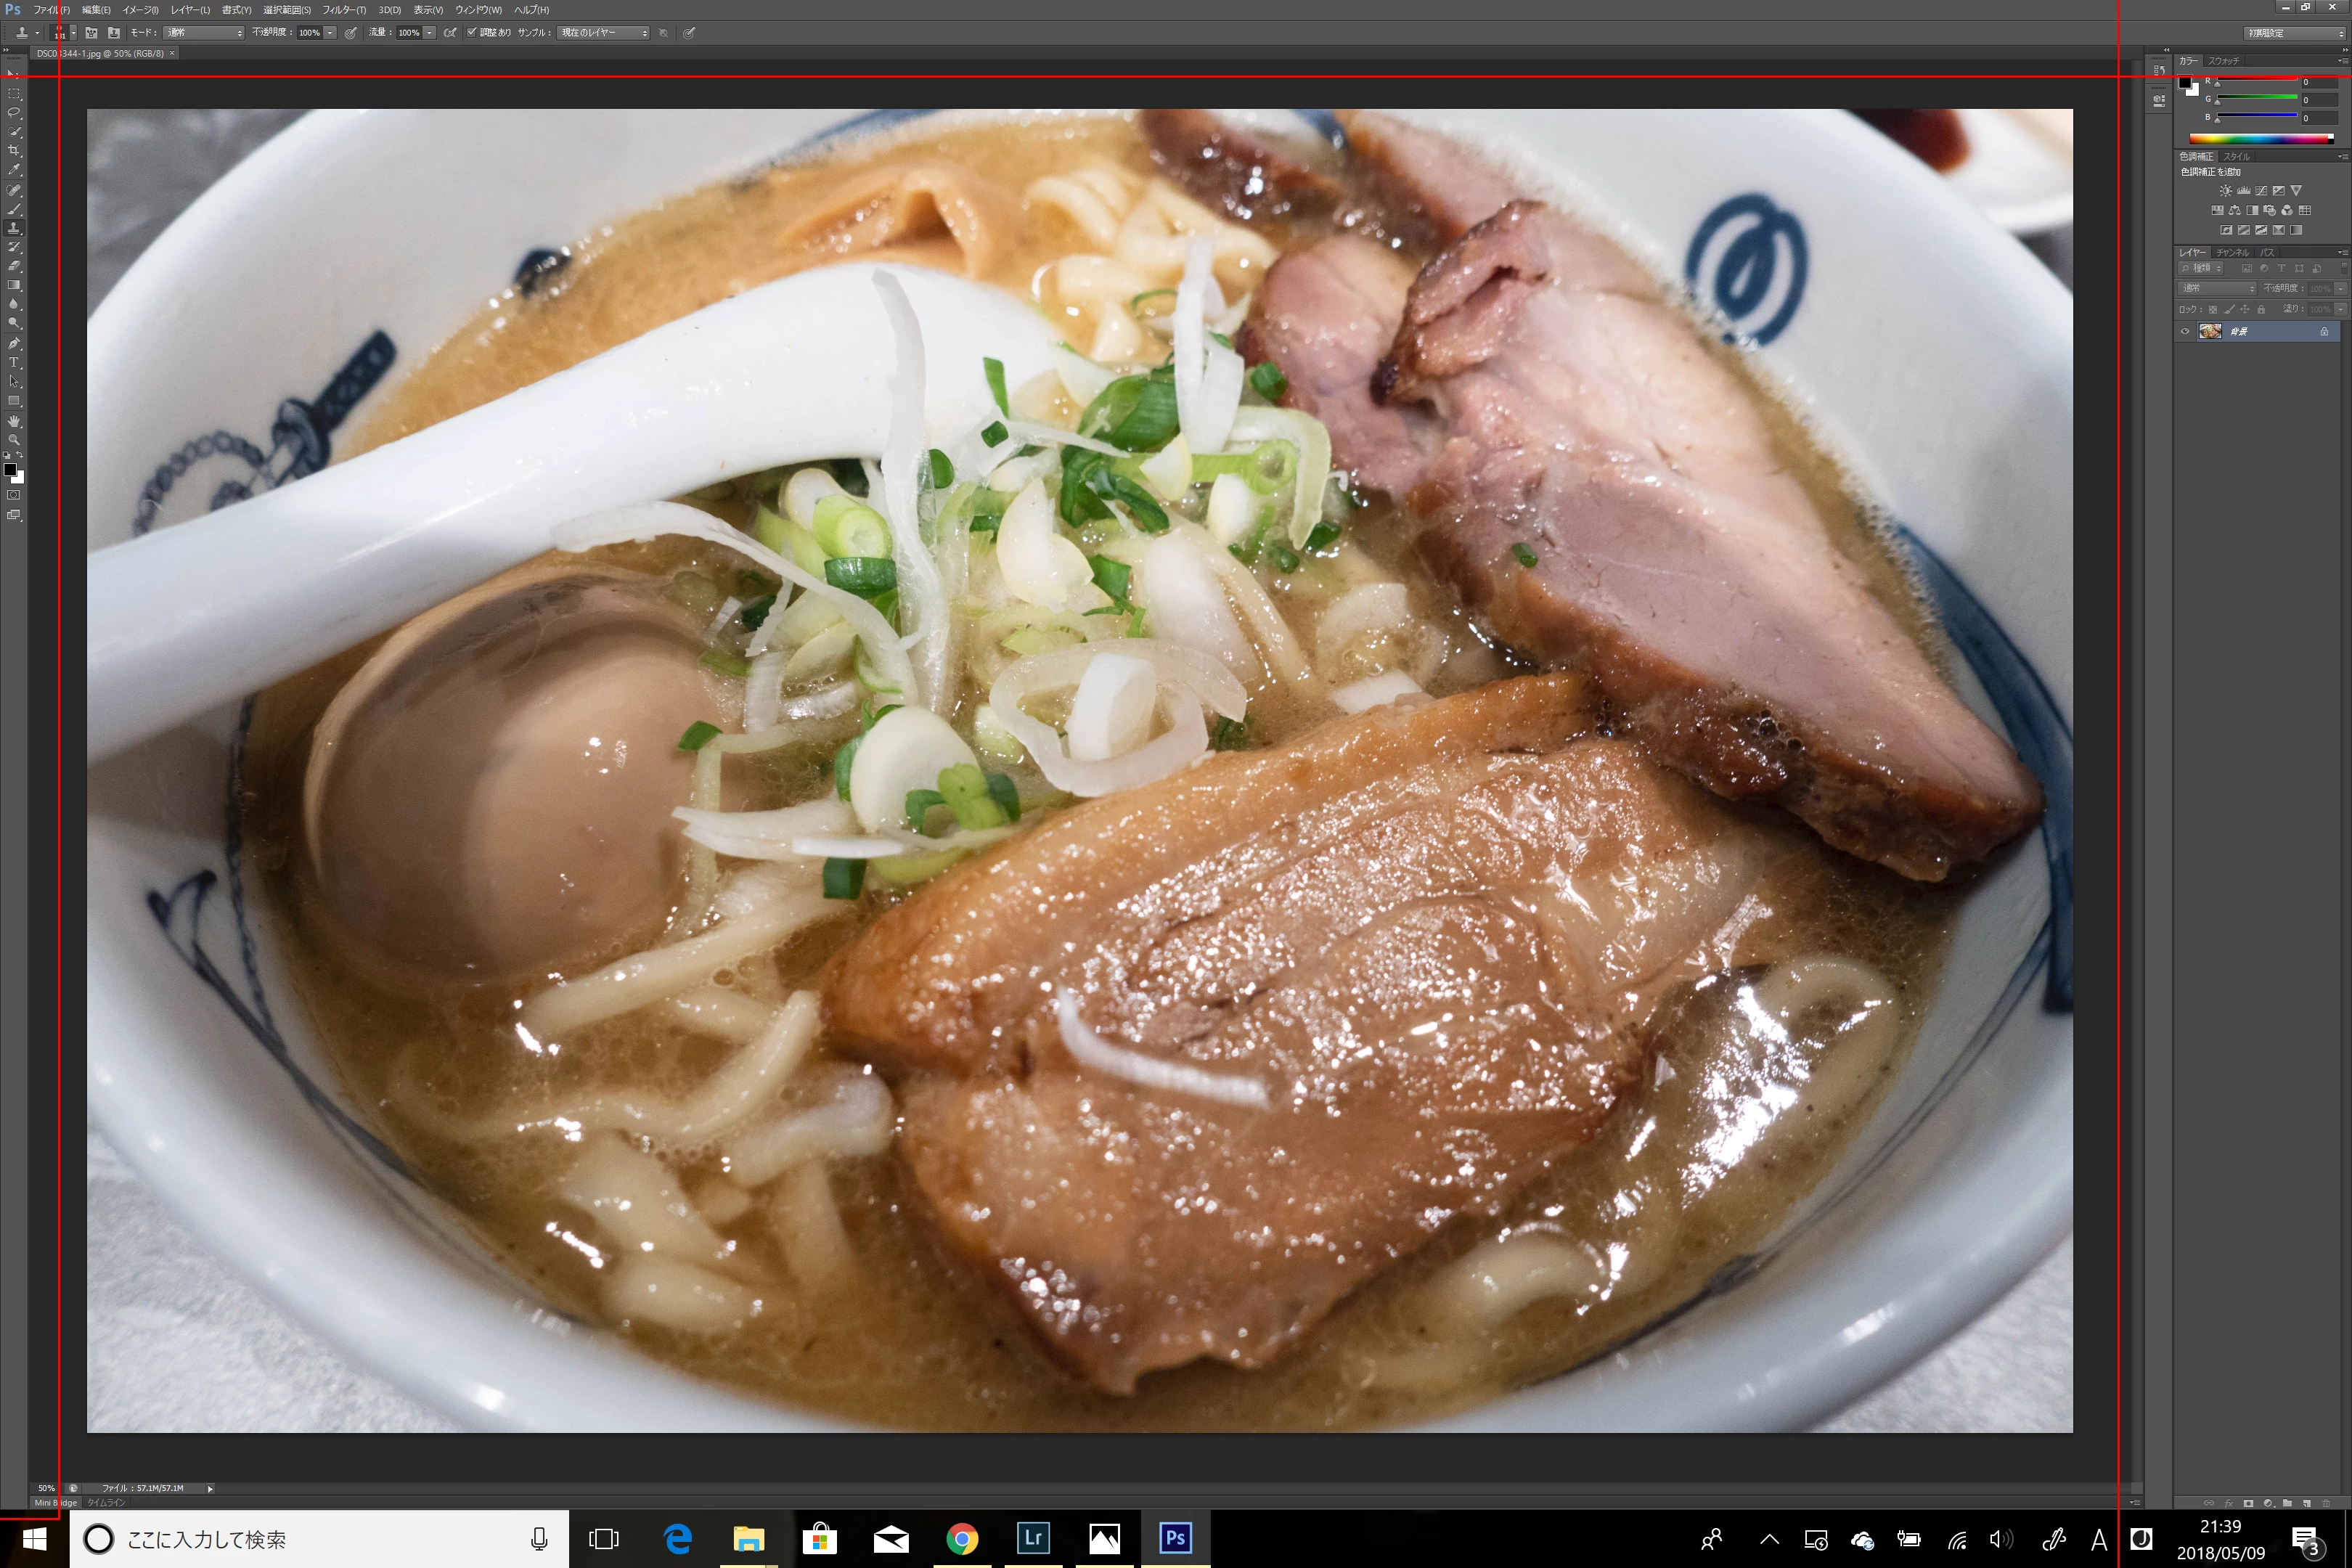Select the Lasso tool
Image resolution: width=2352 pixels, height=1568 pixels.
[x=14, y=112]
